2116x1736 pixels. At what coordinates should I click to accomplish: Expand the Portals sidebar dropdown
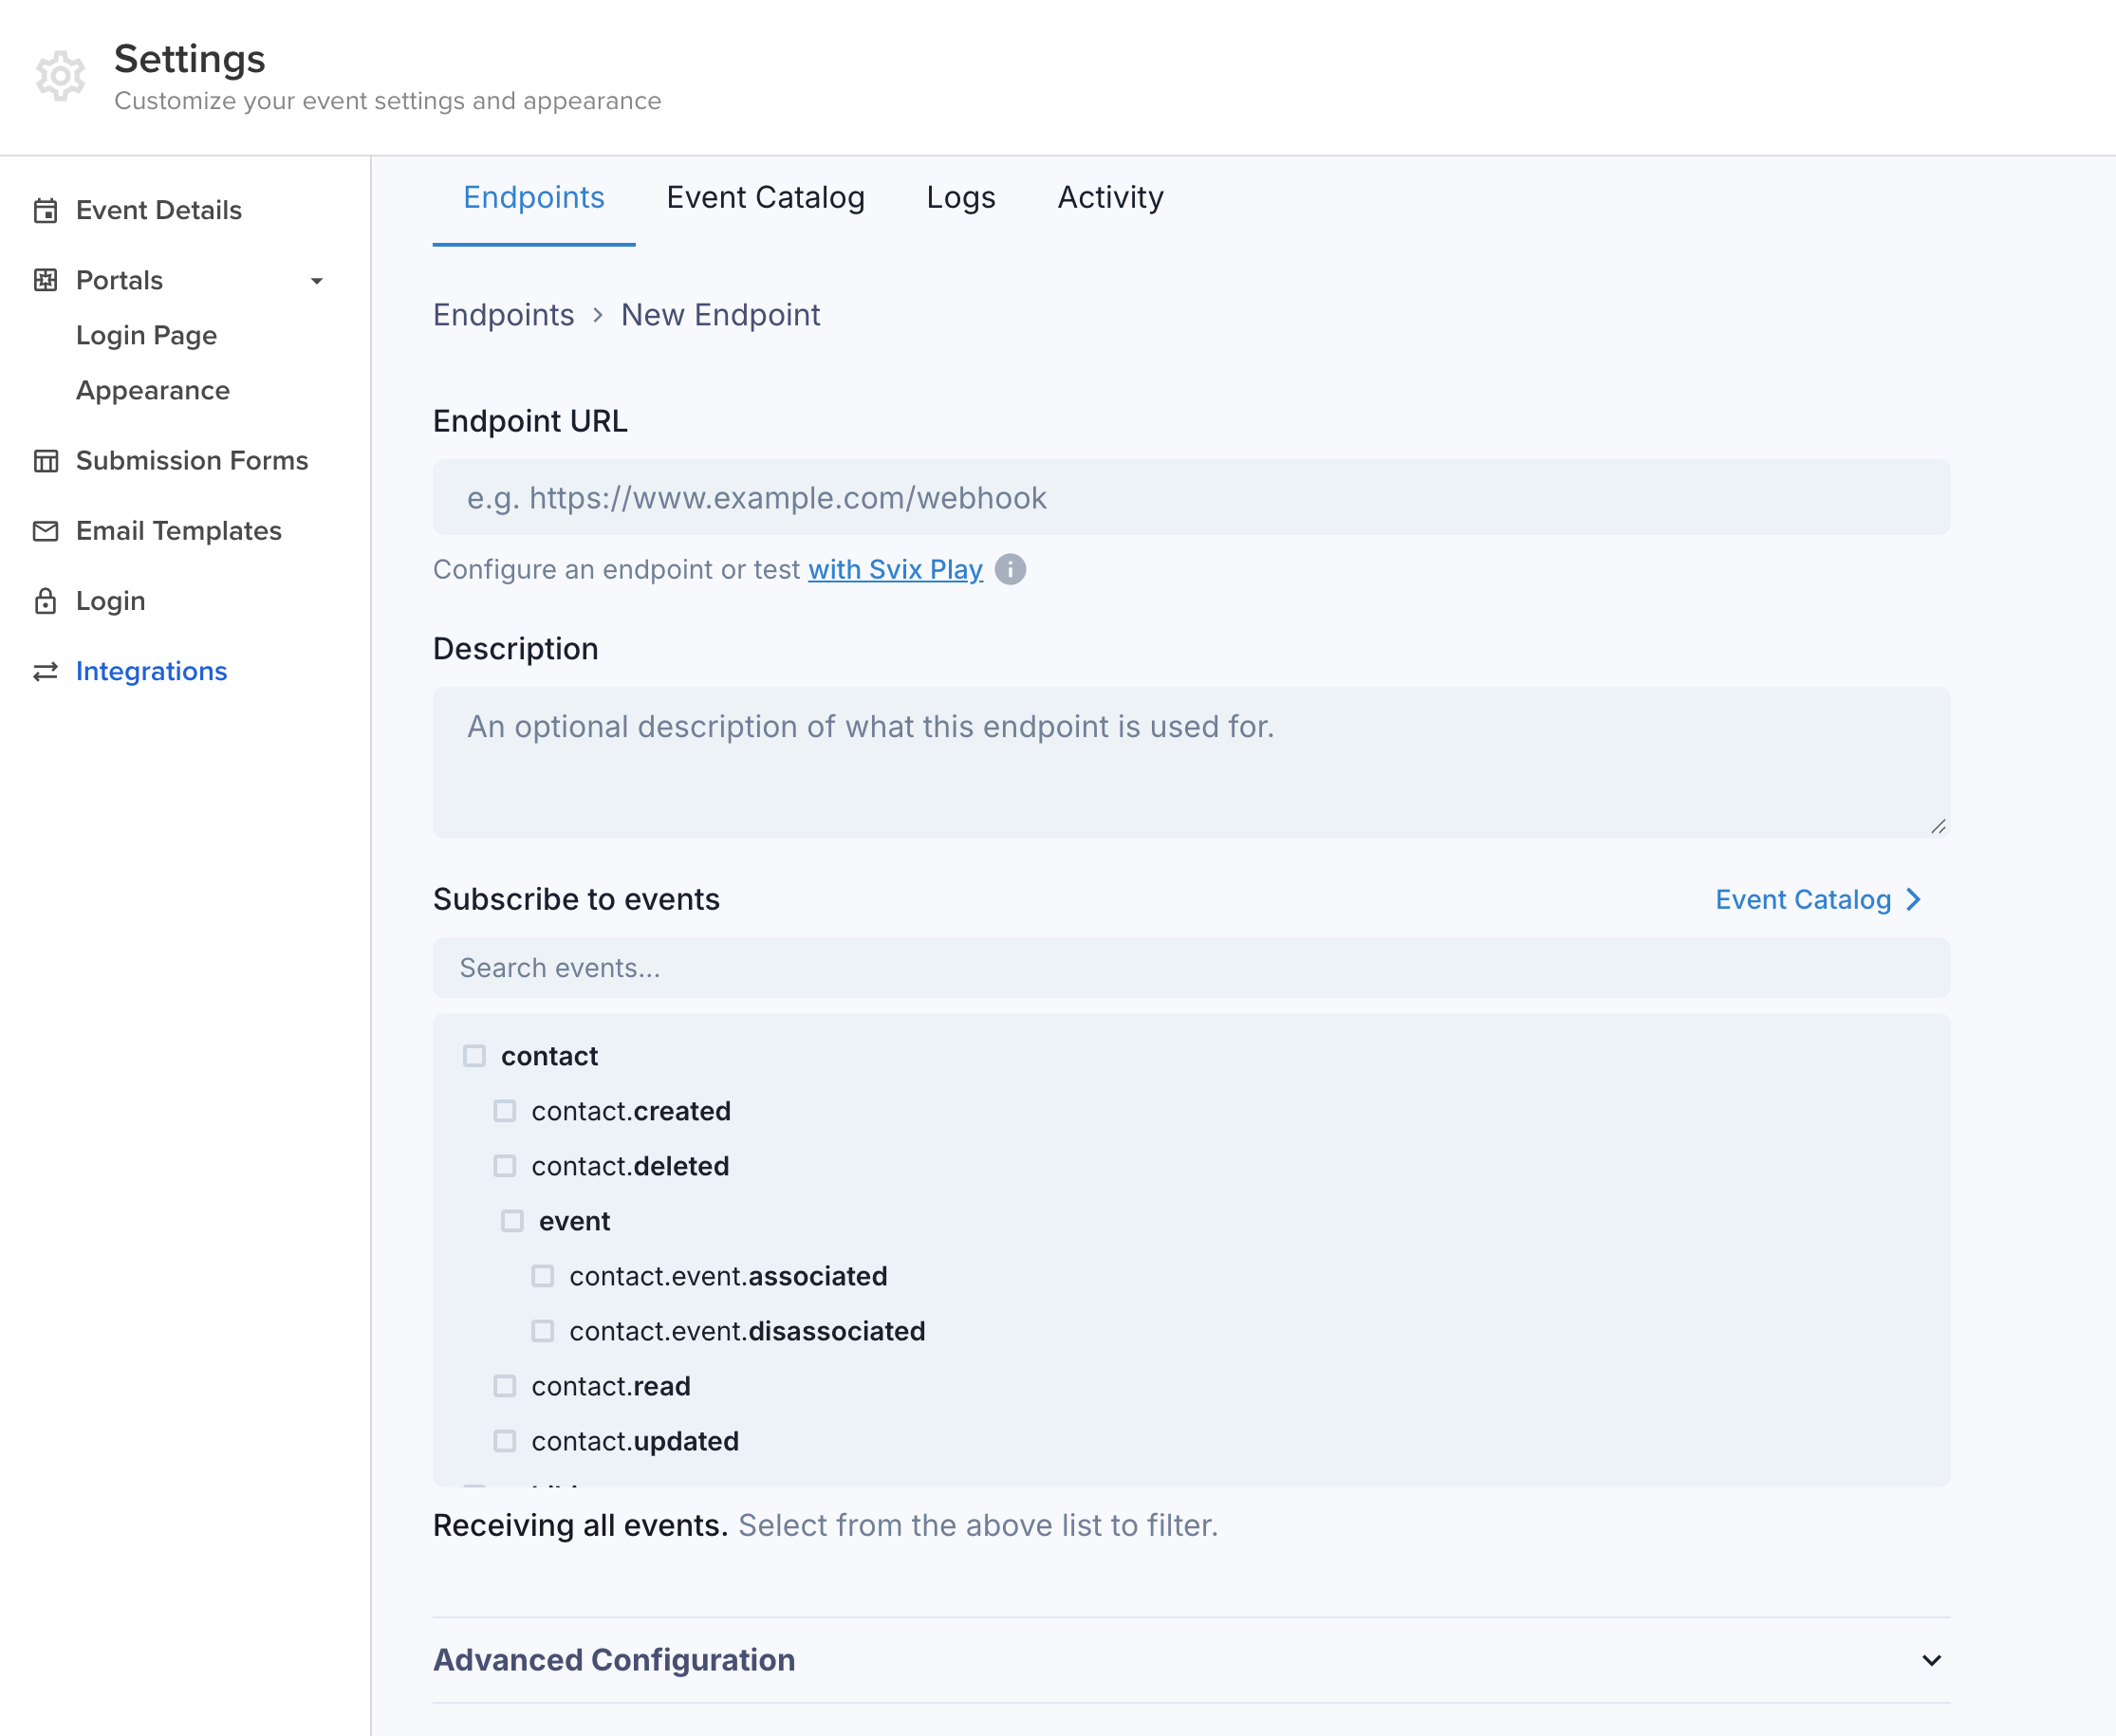317,281
